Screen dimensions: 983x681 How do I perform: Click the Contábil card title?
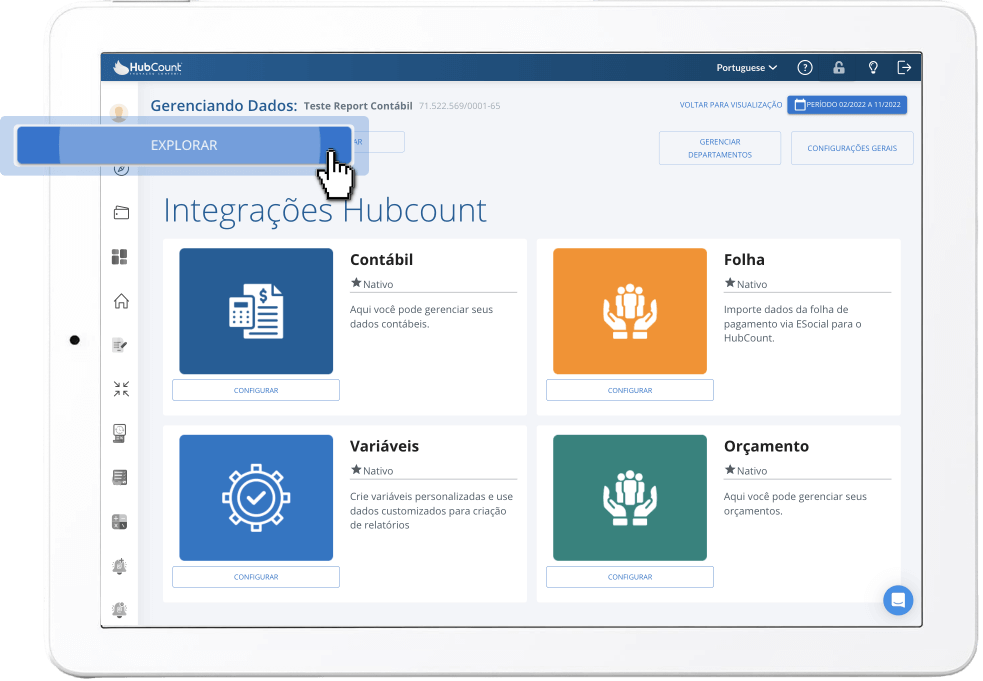(381, 260)
